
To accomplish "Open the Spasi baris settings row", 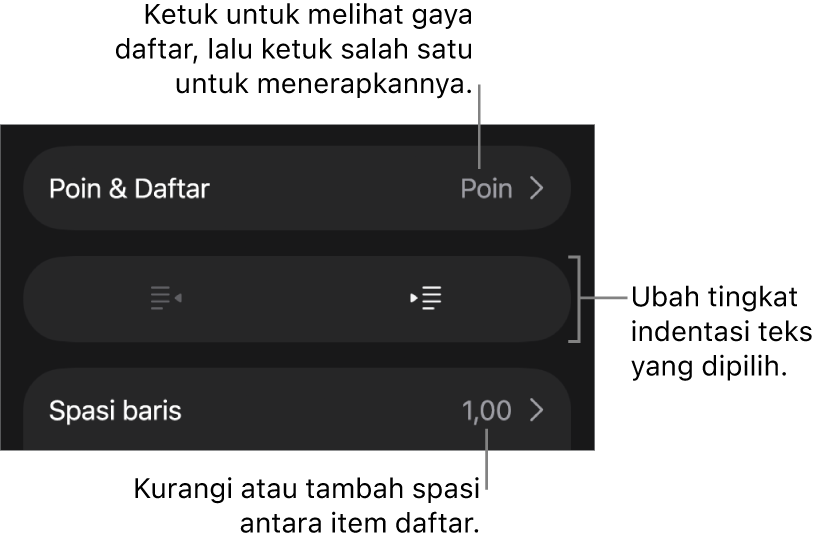I will click(x=297, y=409).
